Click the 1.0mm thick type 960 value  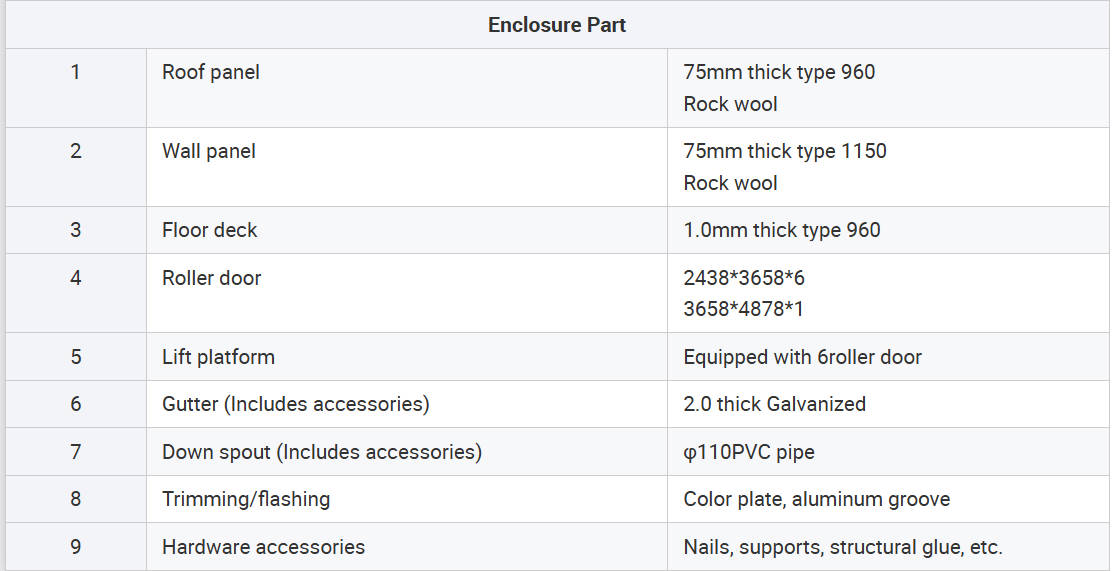(782, 230)
